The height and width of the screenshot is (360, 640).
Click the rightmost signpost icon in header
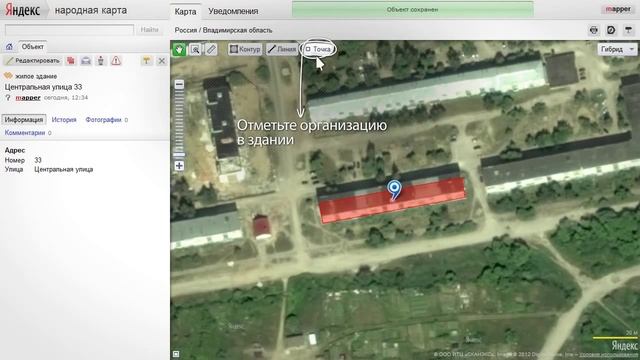point(628,30)
